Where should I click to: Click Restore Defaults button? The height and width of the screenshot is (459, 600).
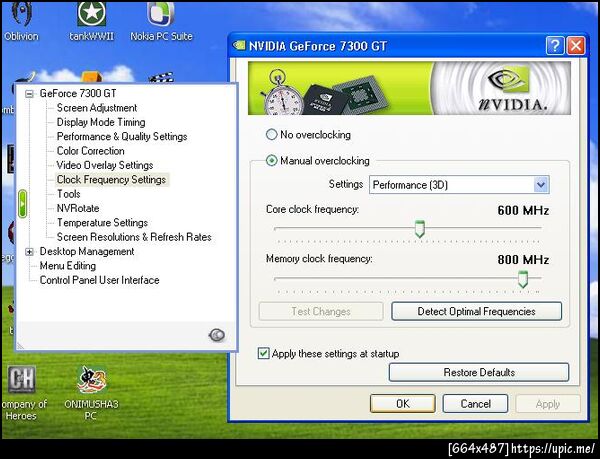point(479,372)
